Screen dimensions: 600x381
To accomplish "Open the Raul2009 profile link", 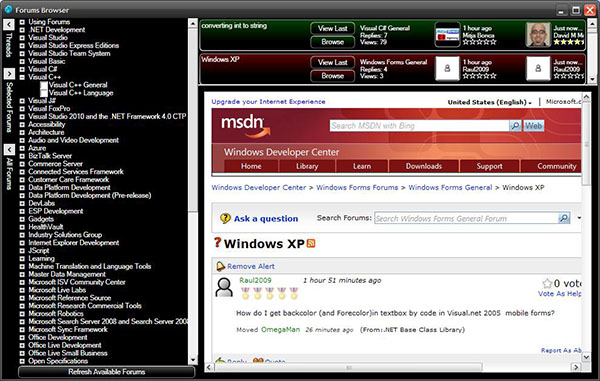I will (255, 280).
